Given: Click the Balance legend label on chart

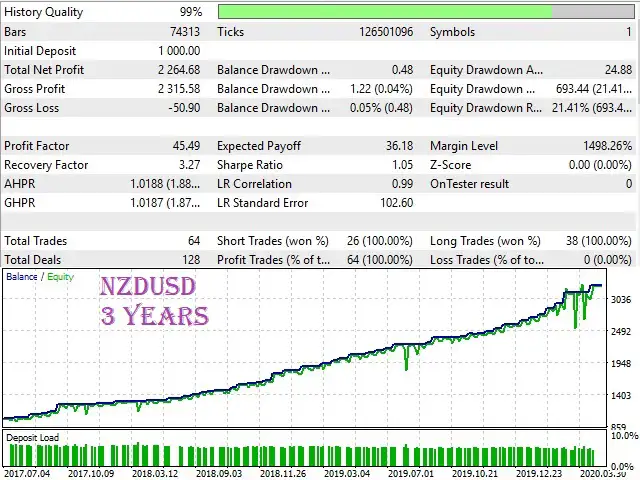Looking at the screenshot, I should click(21, 277).
